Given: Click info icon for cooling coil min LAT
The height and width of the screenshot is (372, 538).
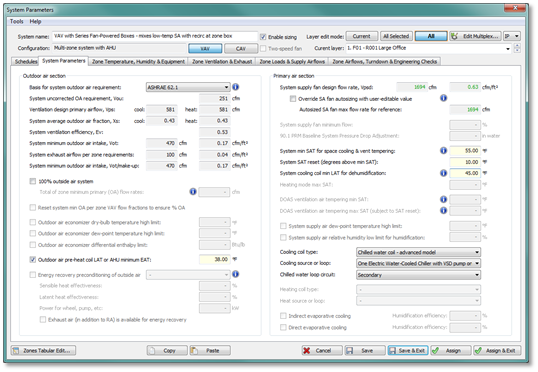Looking at the screenshot, I should click(x=443, y=173).
